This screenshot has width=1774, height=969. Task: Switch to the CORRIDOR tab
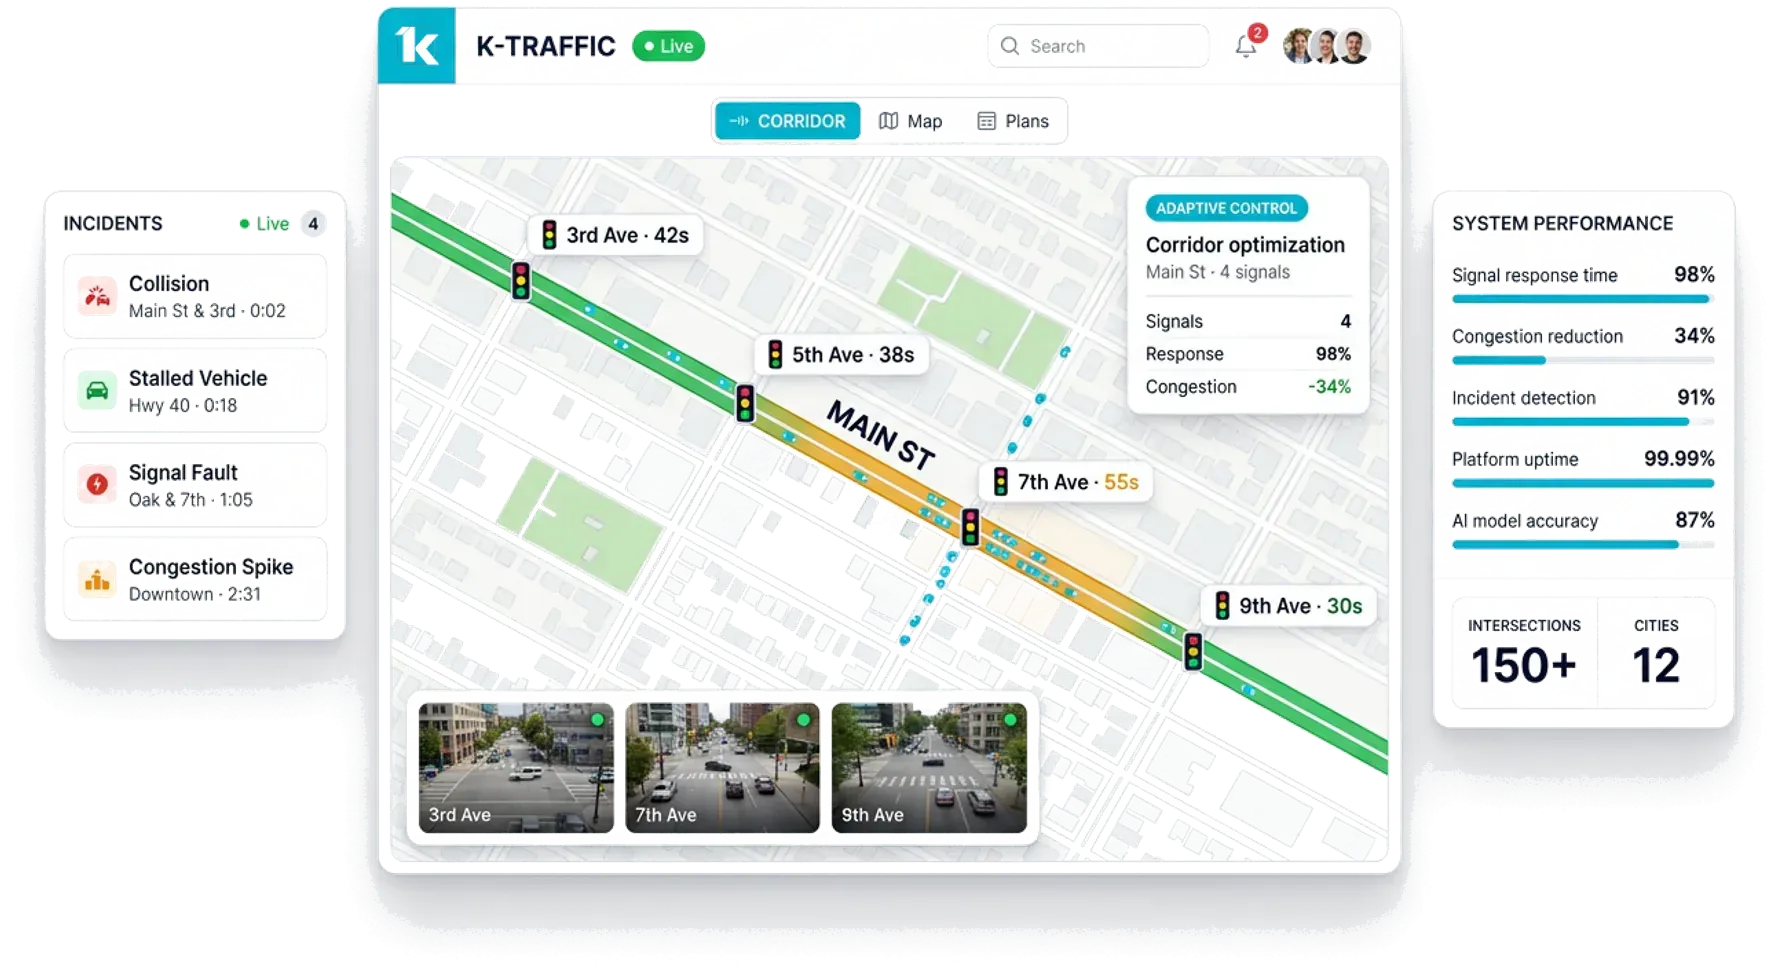[x=787, y=121]
